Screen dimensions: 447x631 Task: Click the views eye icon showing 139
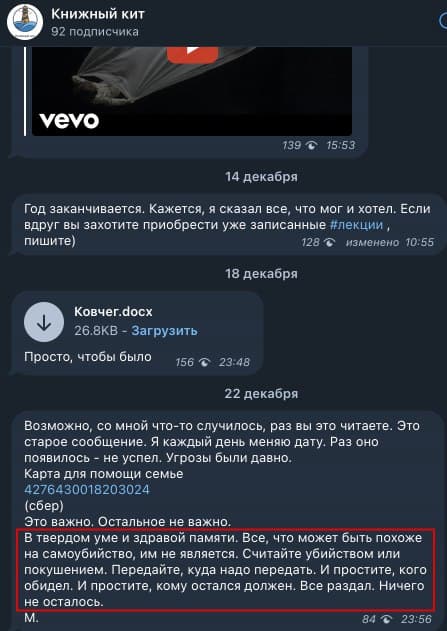[311, 145]
